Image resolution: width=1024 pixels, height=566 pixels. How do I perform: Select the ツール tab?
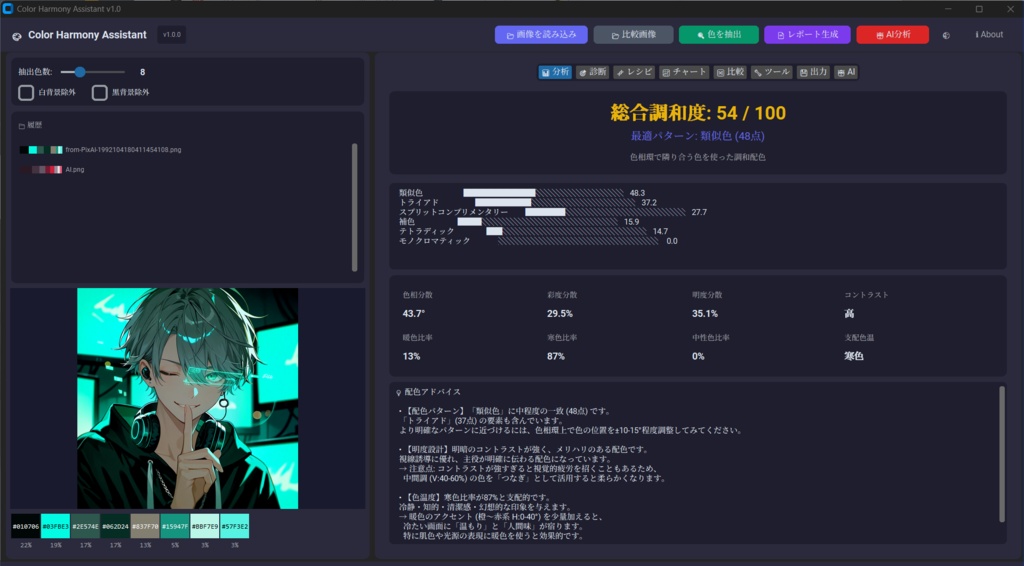(771, 72)
